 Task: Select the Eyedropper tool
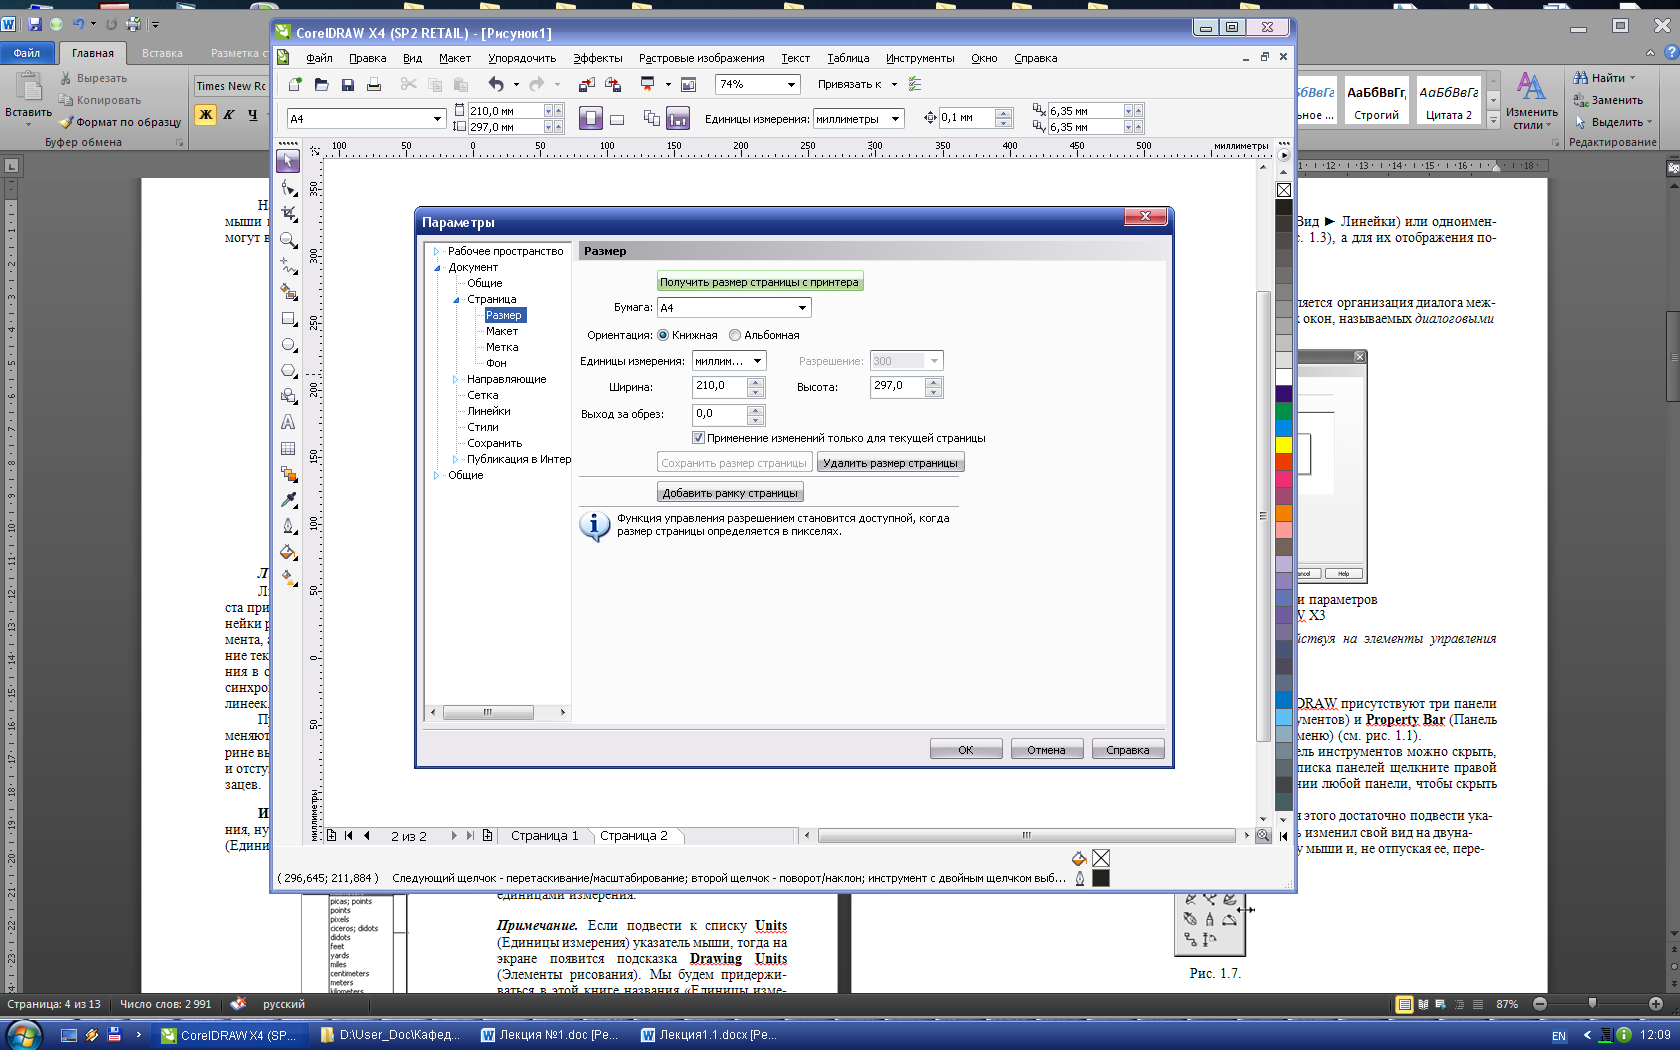(x=288, y=500)
